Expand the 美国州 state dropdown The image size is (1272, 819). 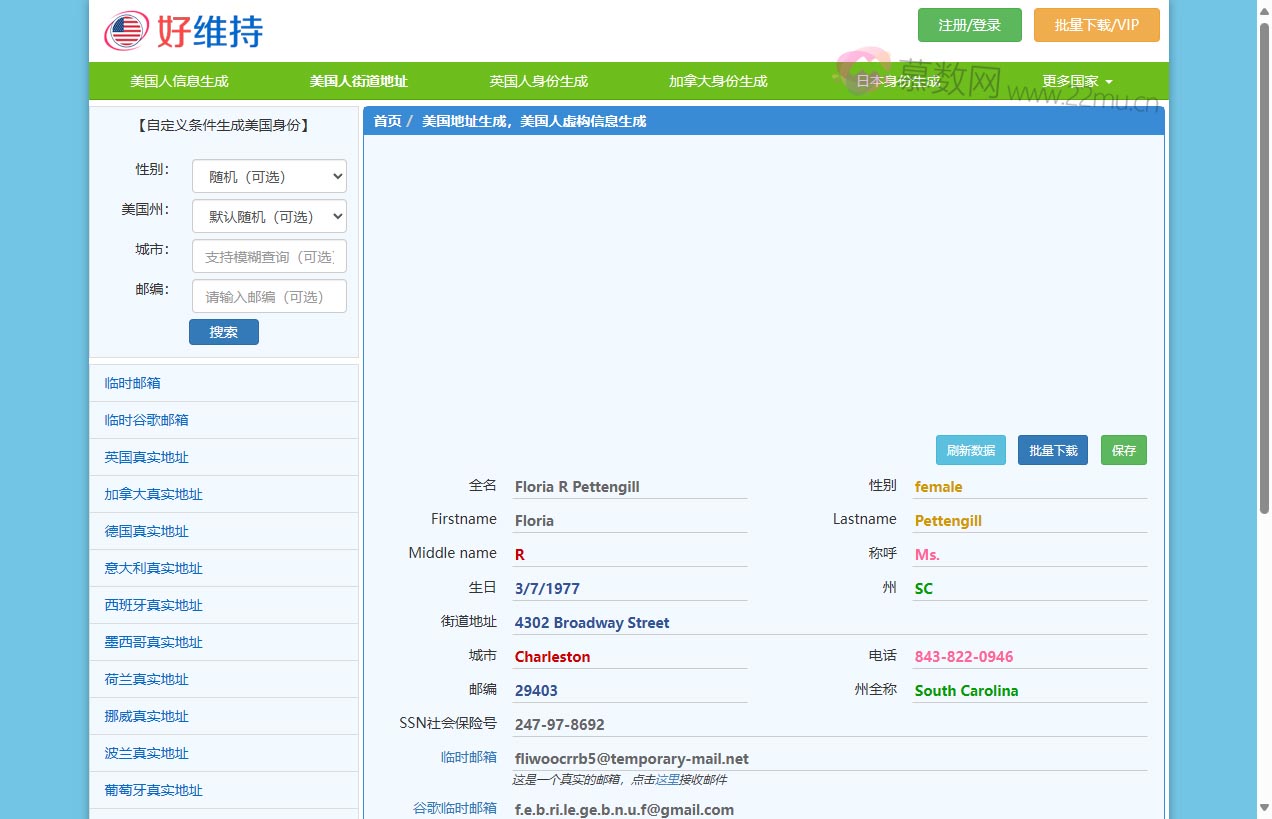pyautogui.click(x=269, y=217)
